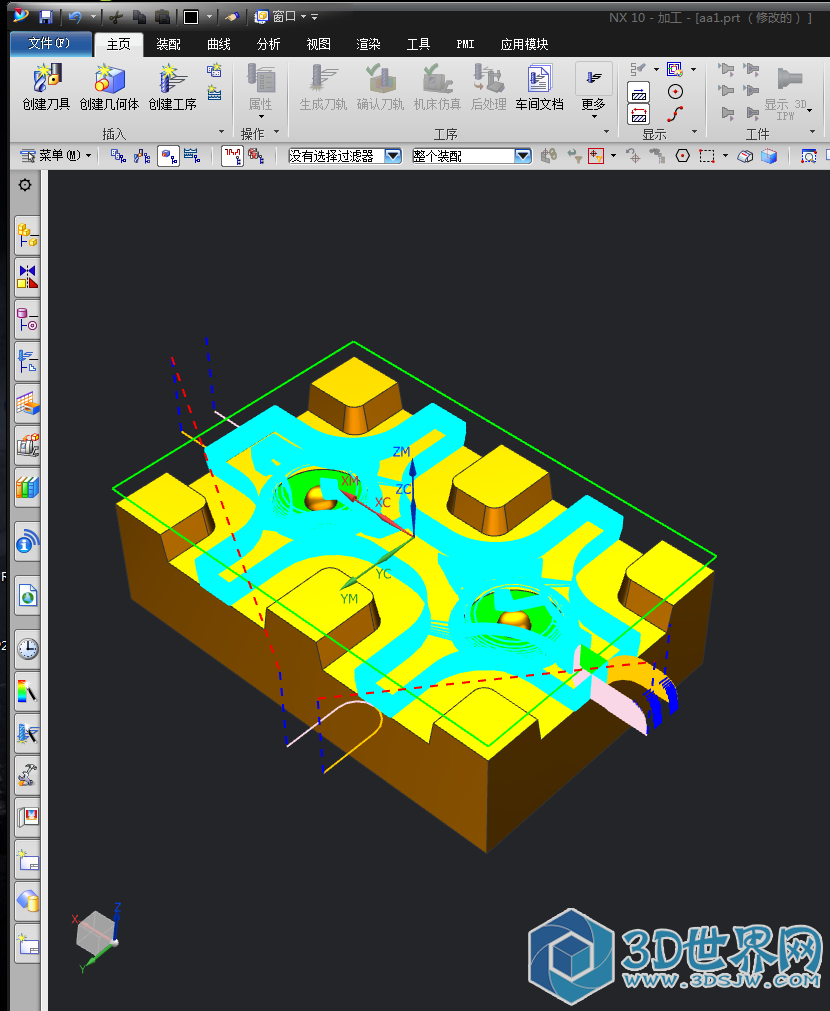Toggle the first selection bar filter icon
Screen dimensions: 830x1011
118,156
